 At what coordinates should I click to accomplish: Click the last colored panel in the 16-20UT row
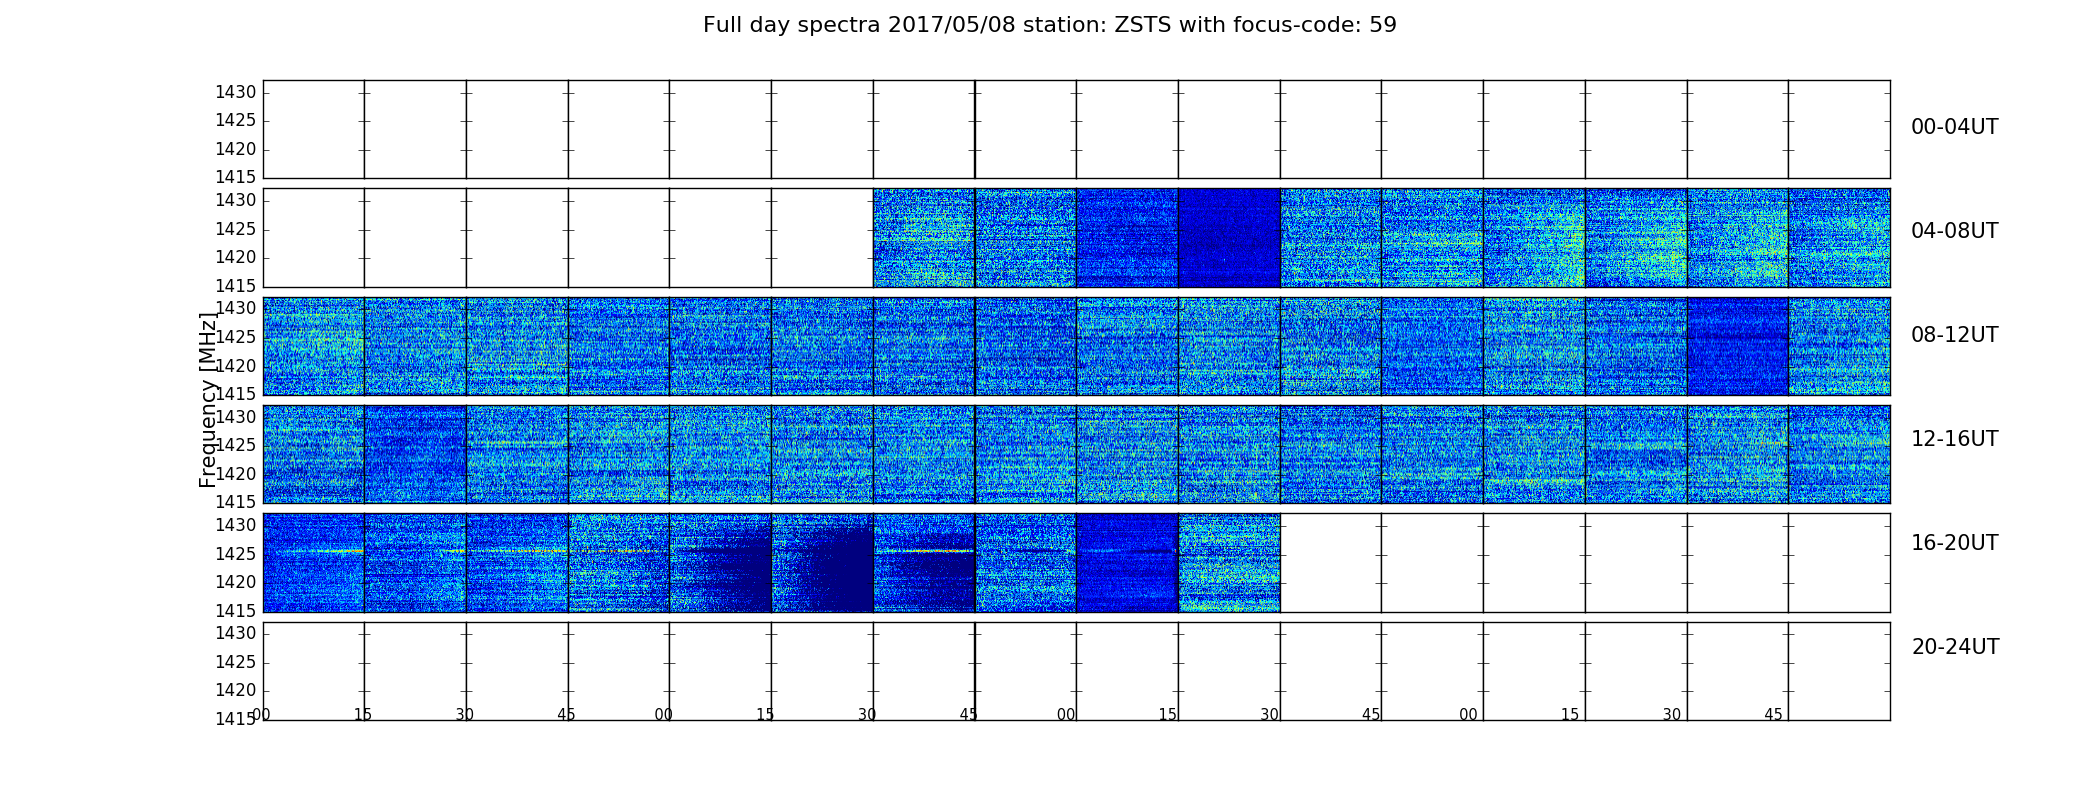[1229, 563]
